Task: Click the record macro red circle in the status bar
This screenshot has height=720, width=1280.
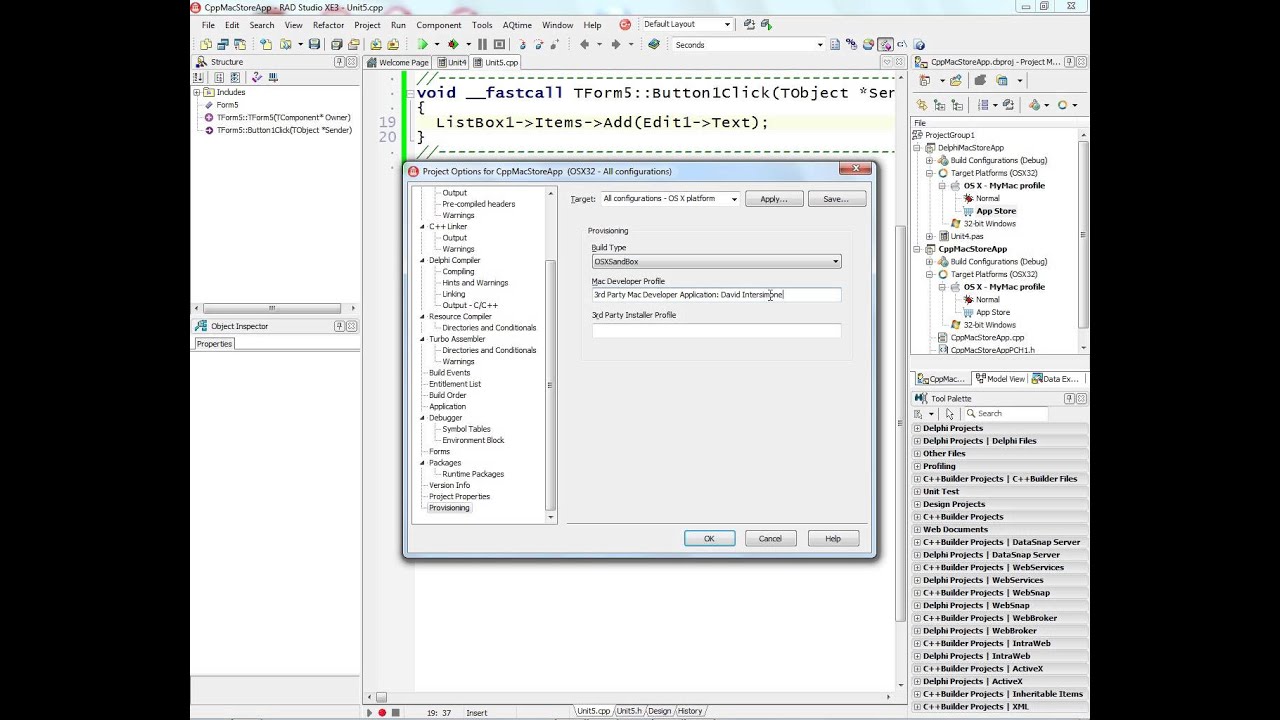Action: [382, 712]
